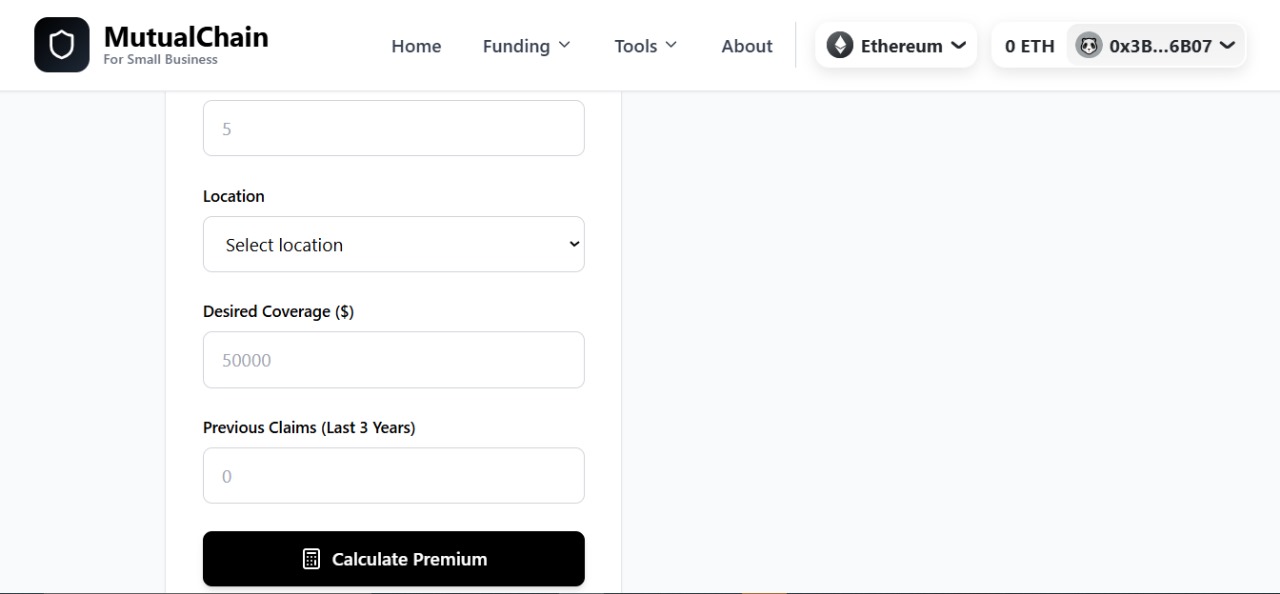Open the Select location dropdown
1280x594 pixels.
click(x=393, y=244)
